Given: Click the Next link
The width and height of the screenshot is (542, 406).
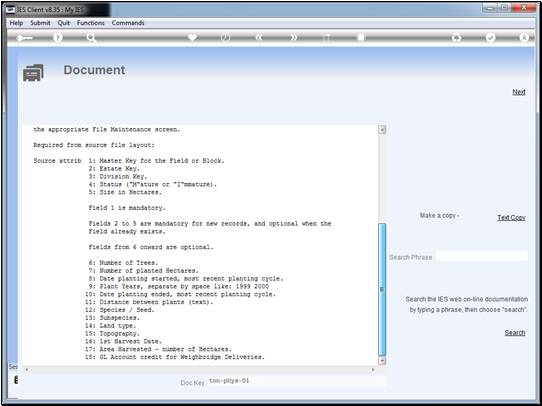Looking at the screenshot, I should (519, 92).
